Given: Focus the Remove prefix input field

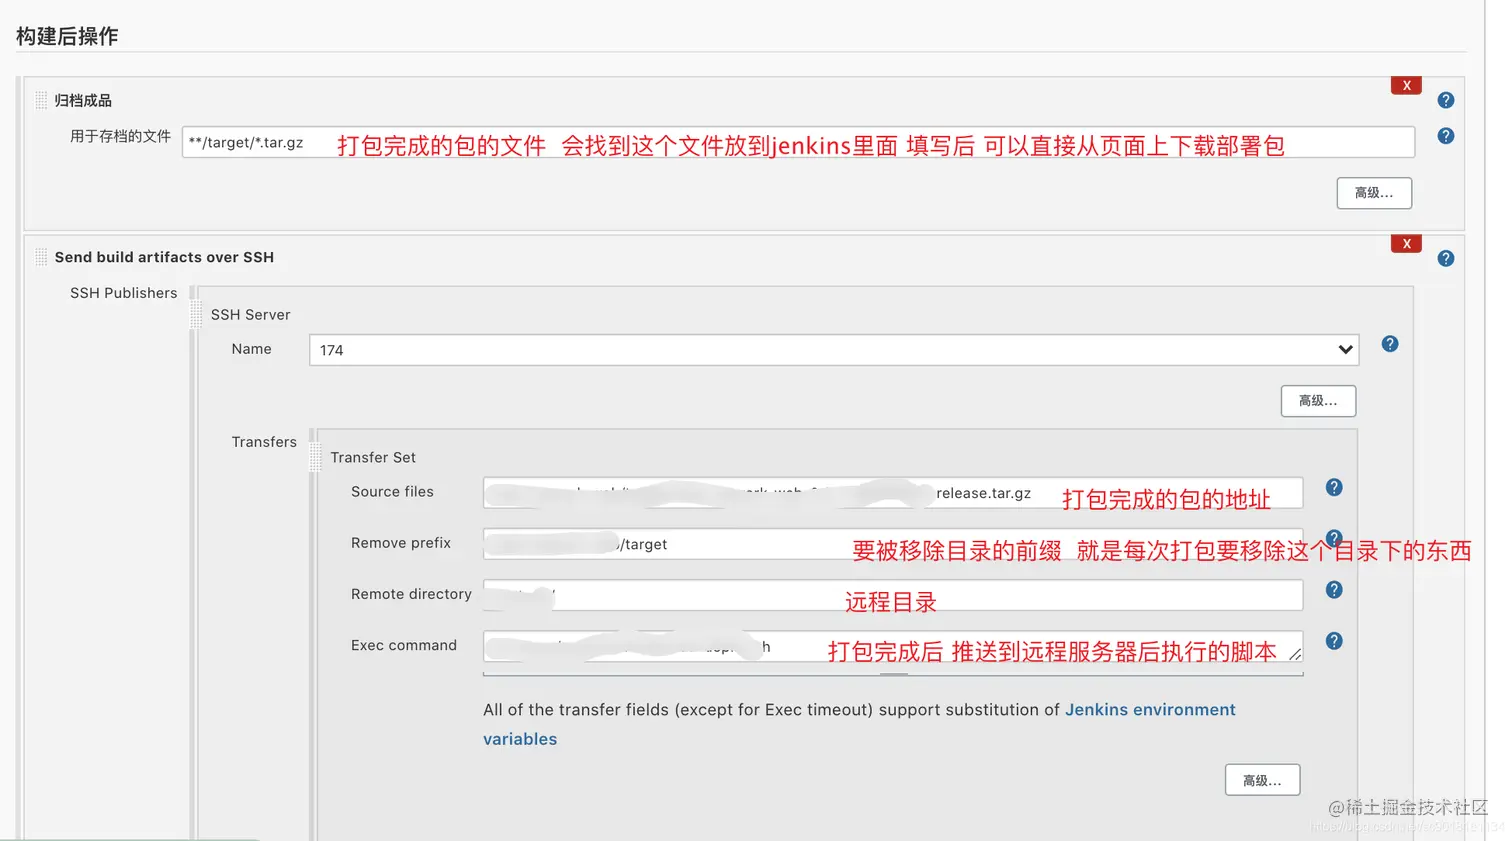Looking at the screenshot, I should pos(893,544).
